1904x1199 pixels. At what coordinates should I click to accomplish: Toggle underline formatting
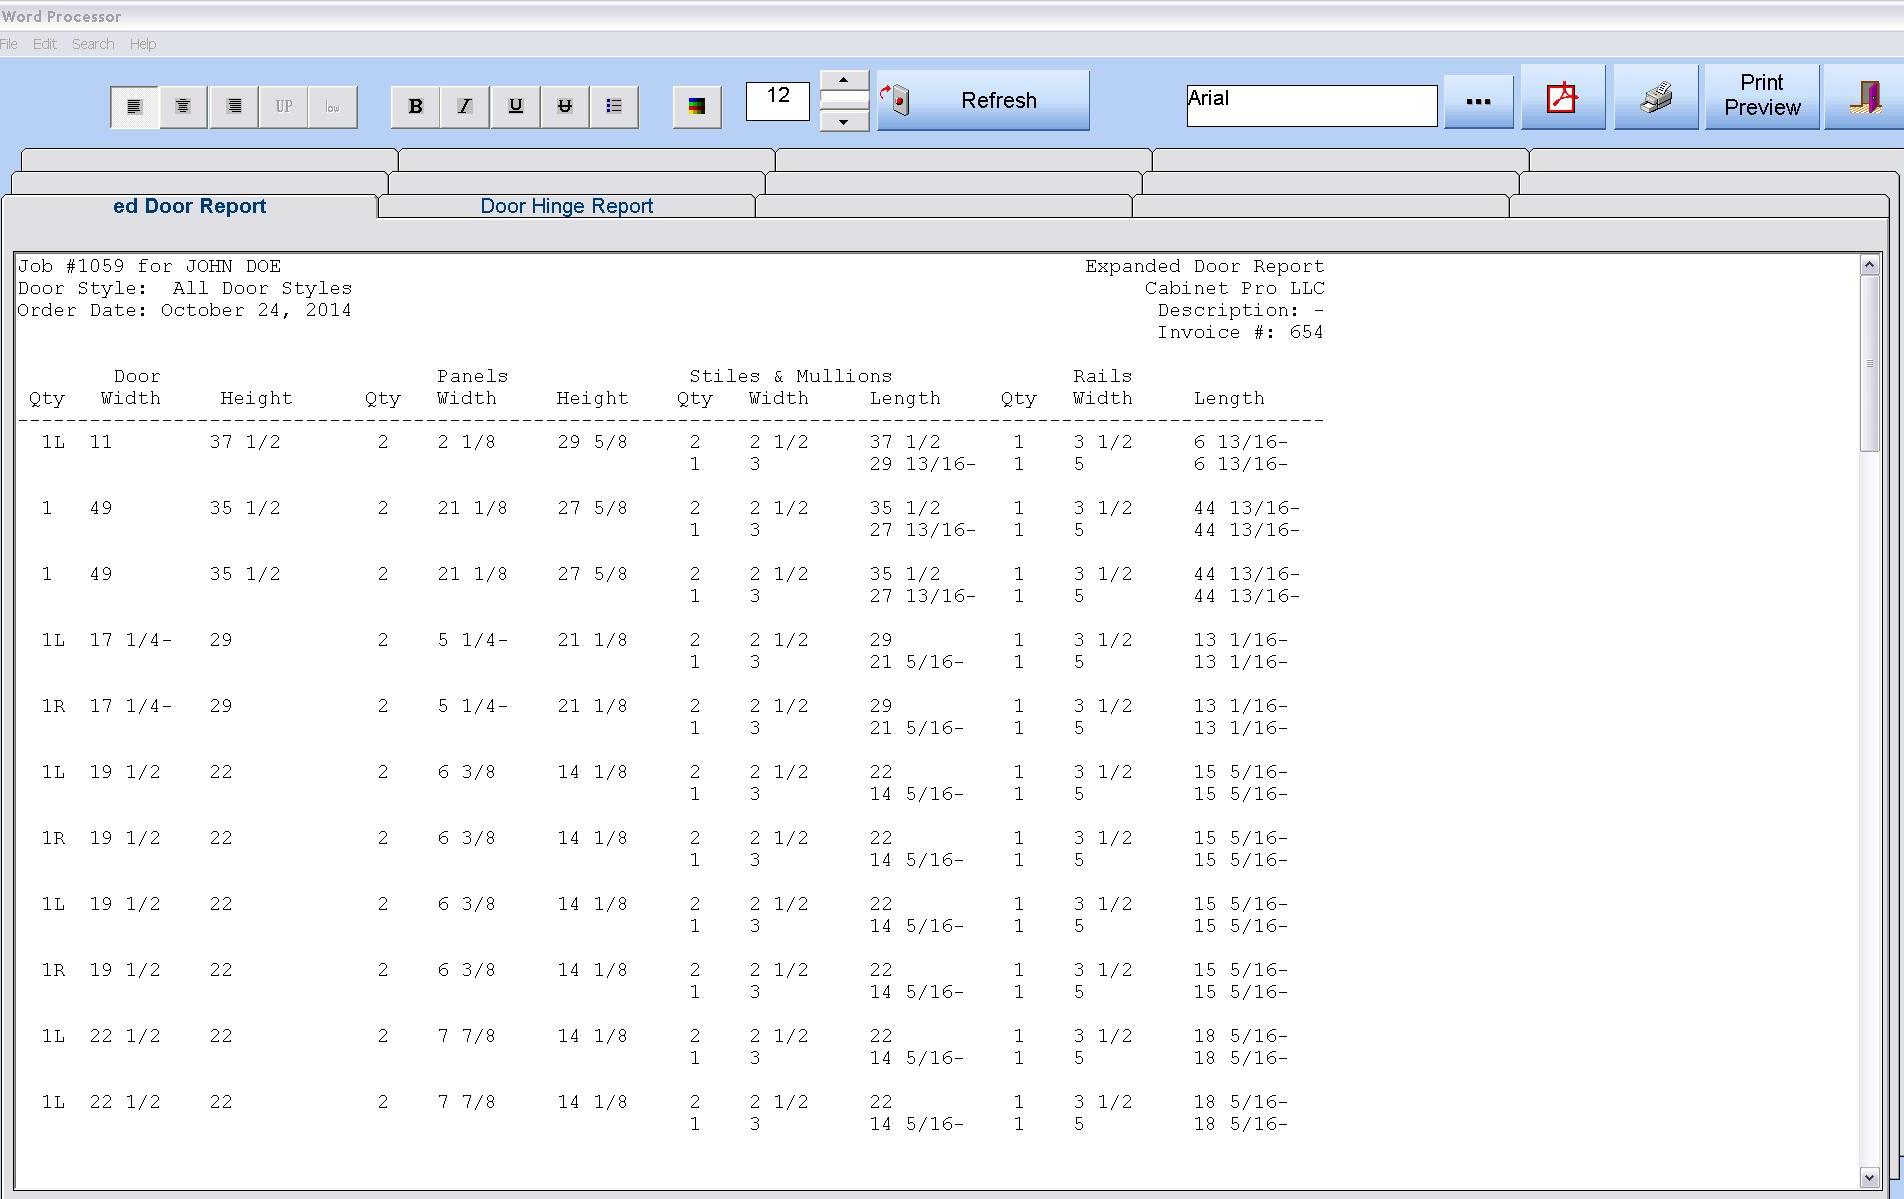tap(515, 106)
